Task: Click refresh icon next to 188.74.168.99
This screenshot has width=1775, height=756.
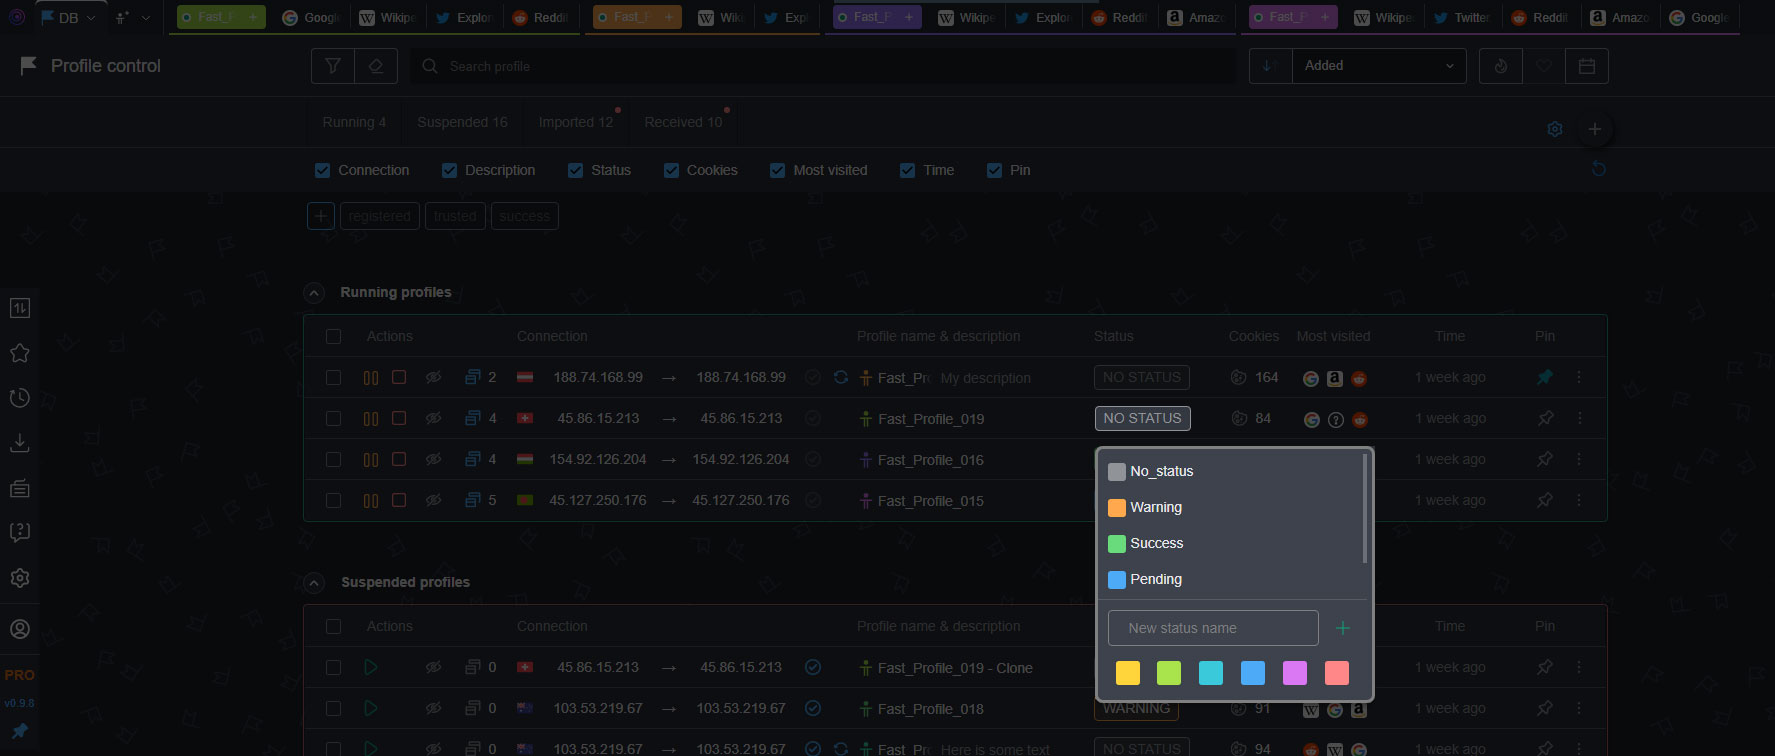Action: click(841, 378)
